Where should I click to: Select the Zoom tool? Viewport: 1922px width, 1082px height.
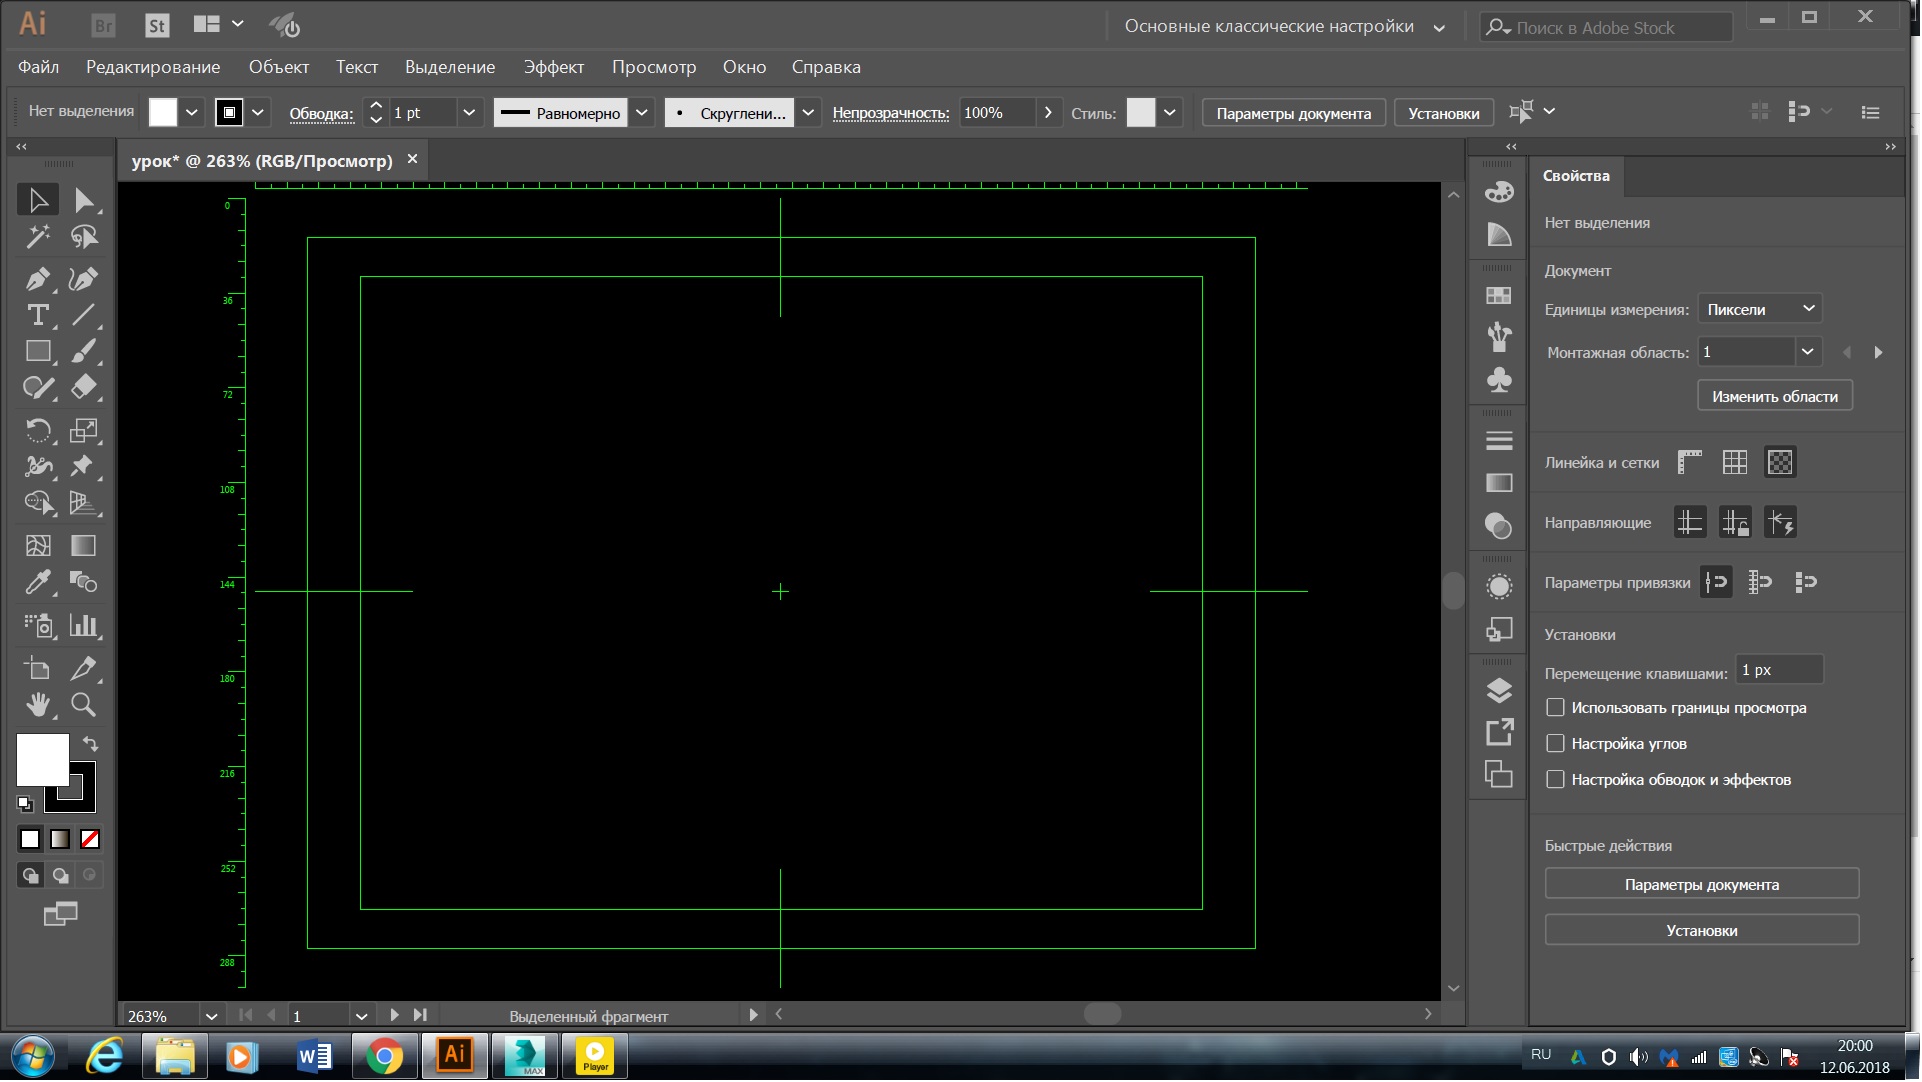click(x=84, y=704)
